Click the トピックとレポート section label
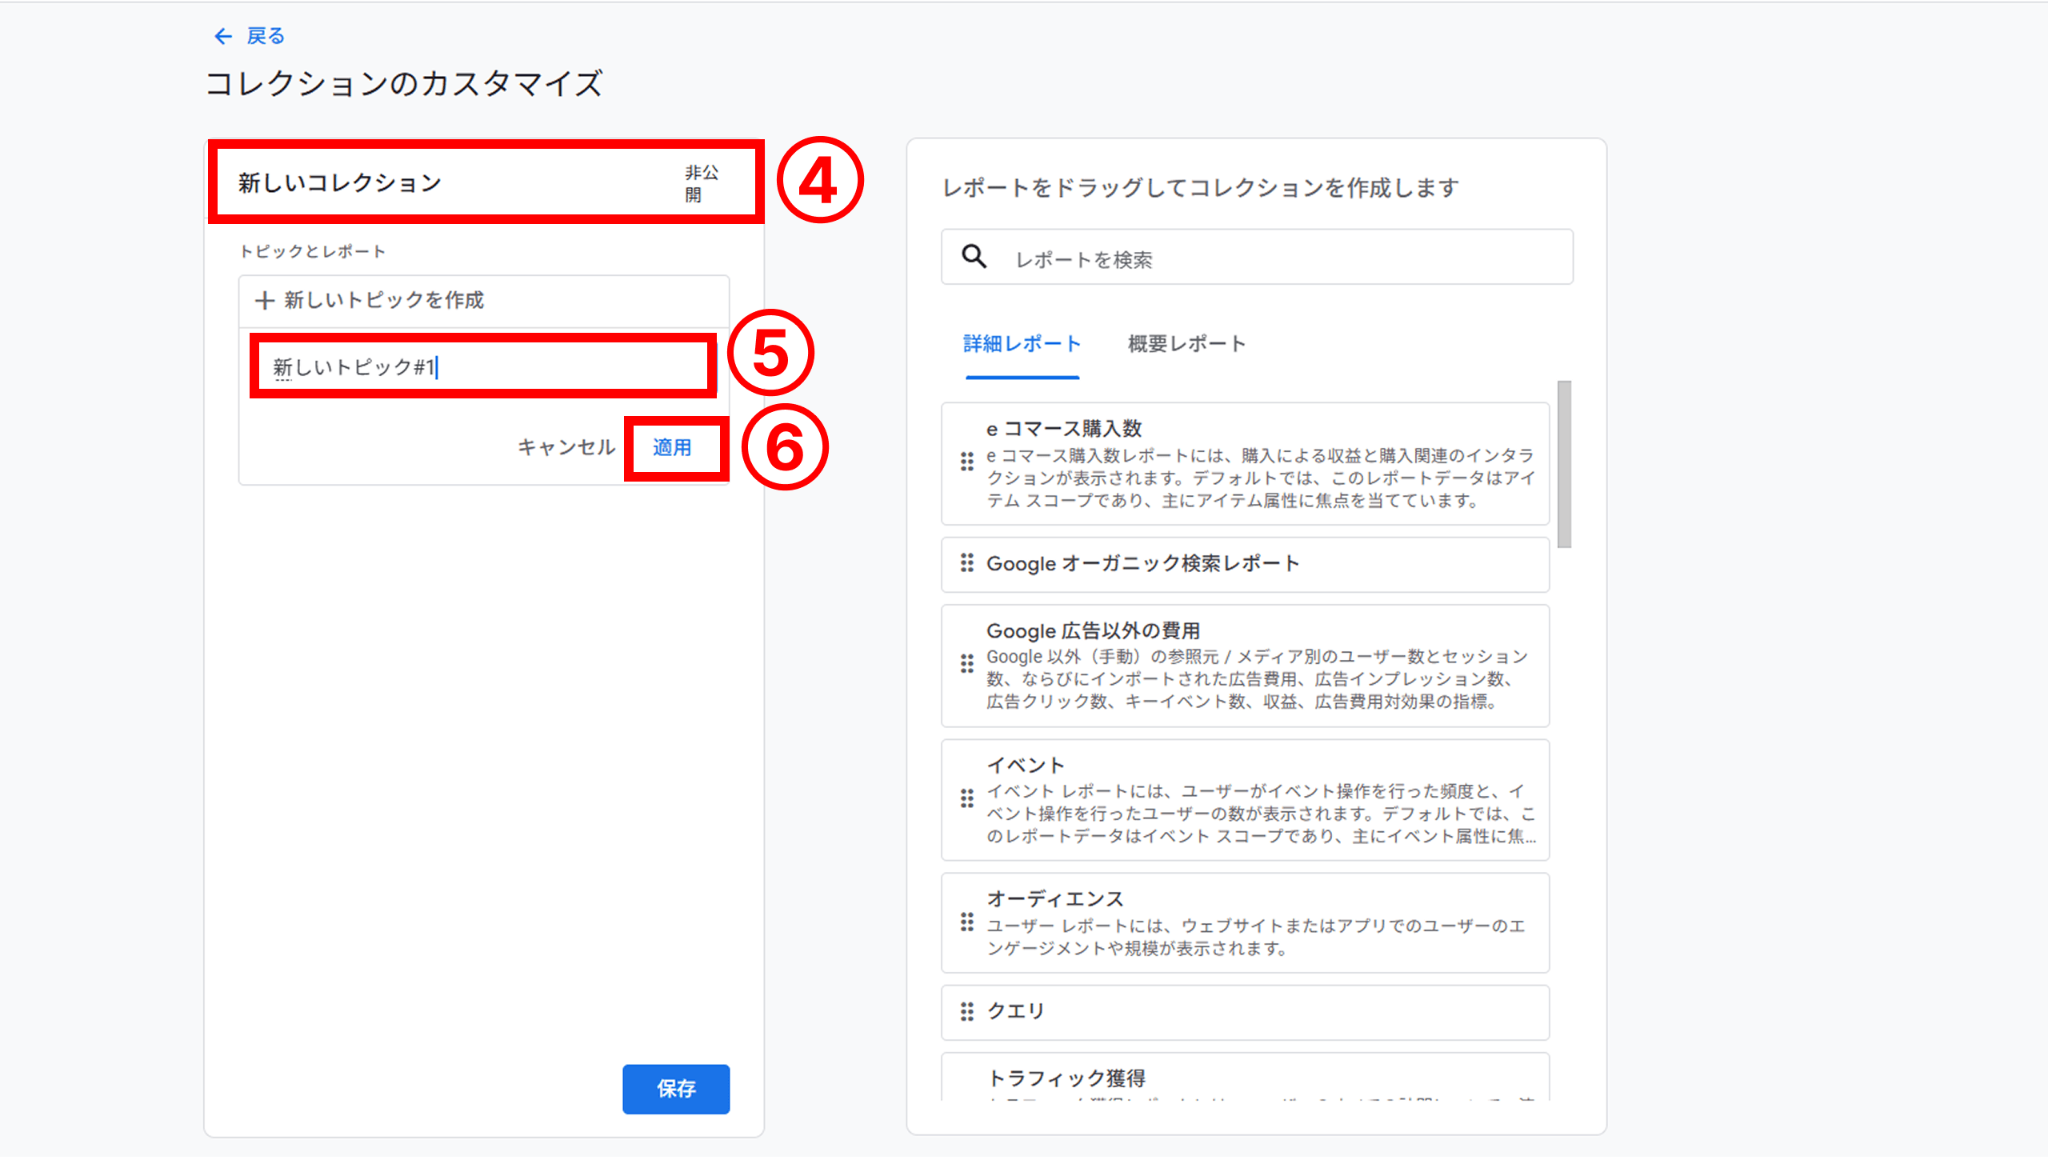2048x1157 pixels. 312,251
